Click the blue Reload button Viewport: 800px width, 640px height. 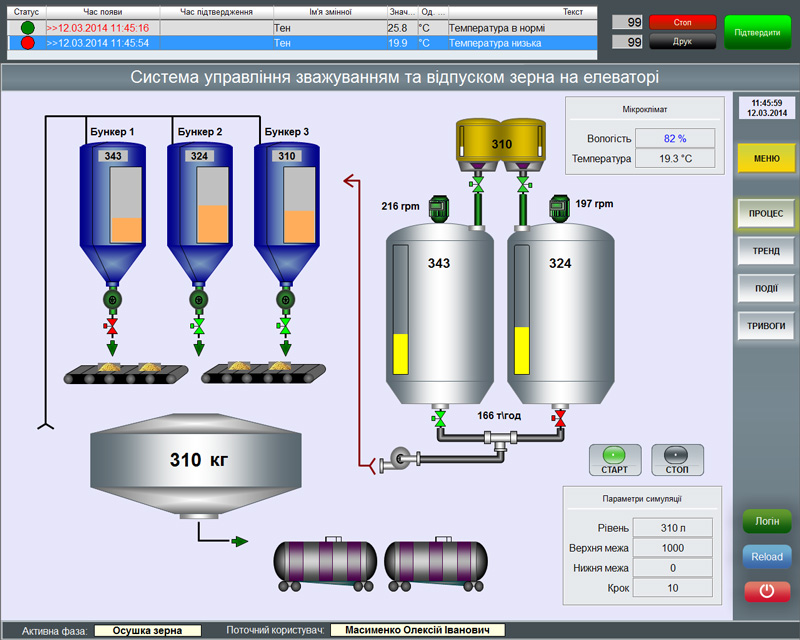coord(766,556)
